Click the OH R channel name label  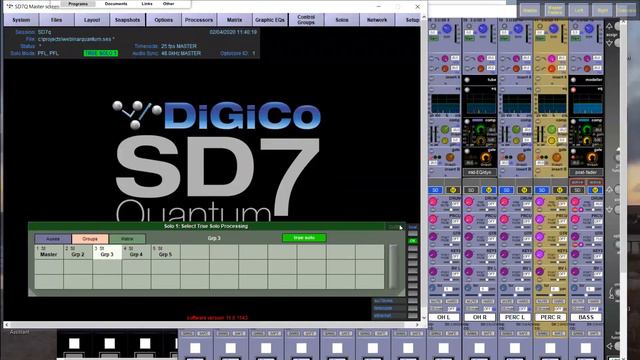(x=480, y=317)
